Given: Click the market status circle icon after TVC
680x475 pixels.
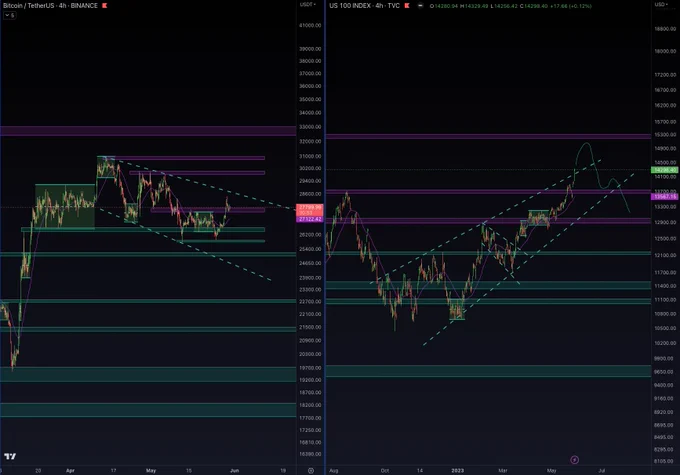Looking at the screenshot, I should coord(420,6).
